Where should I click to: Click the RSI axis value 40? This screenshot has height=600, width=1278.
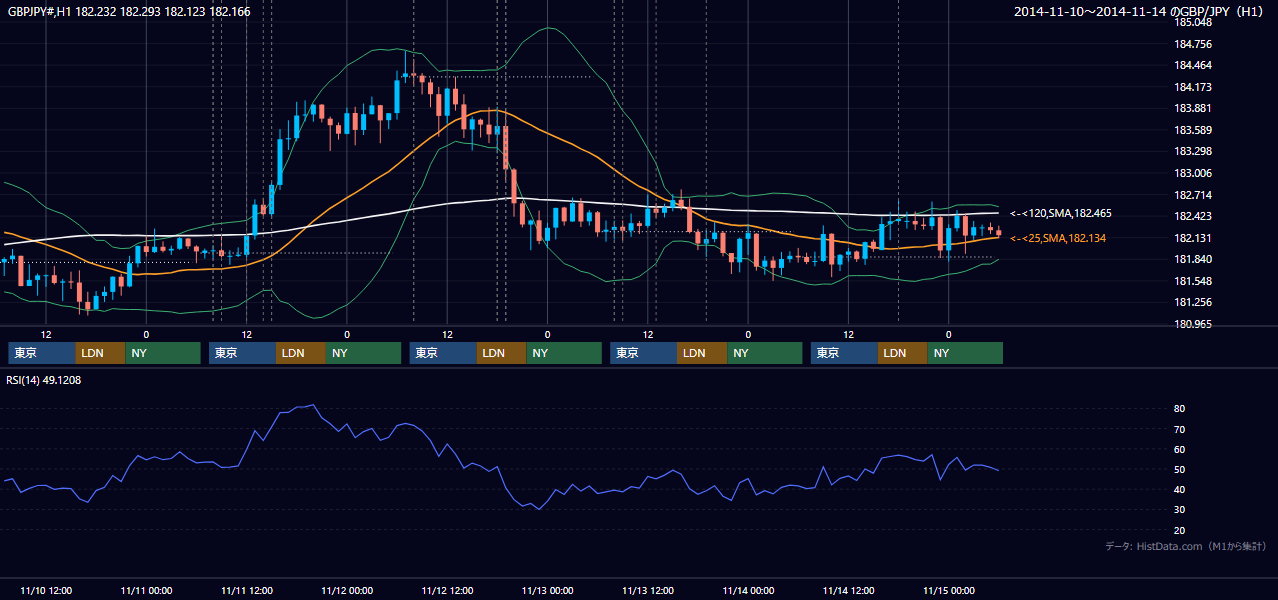pos(1180,489)
